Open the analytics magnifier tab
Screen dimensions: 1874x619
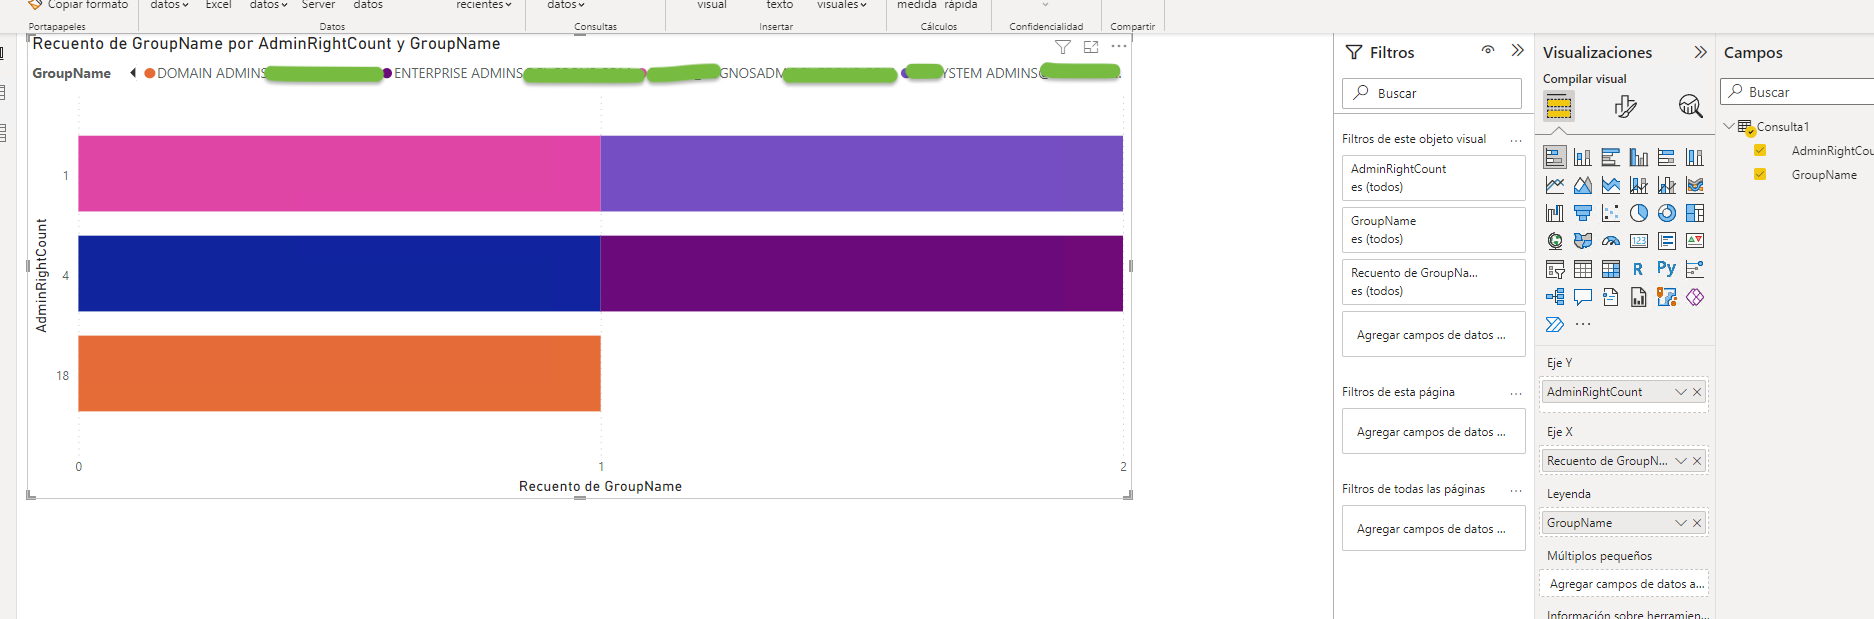[1690, 106]
